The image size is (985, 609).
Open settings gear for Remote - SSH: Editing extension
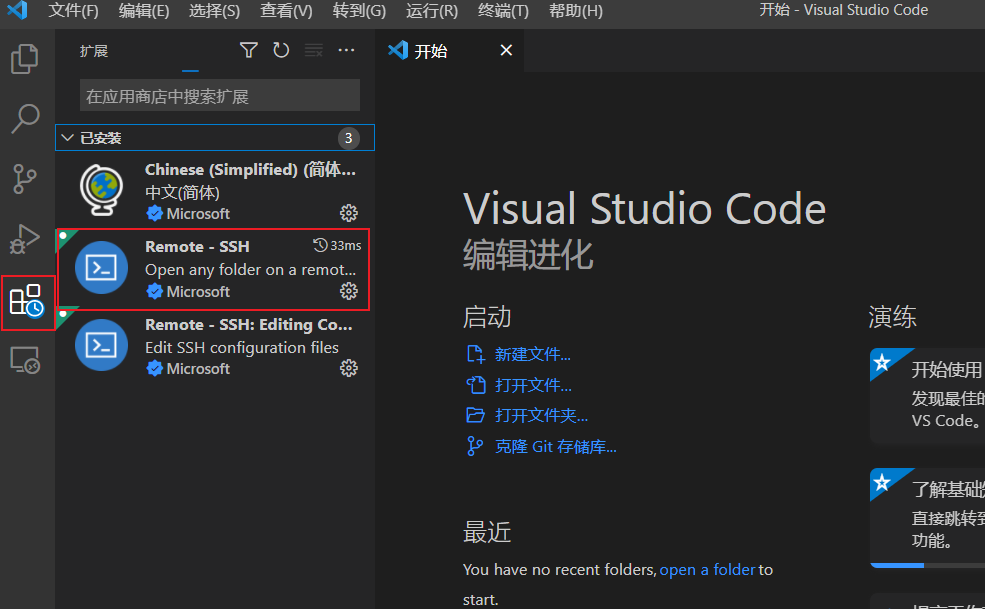pyautogui.click(x=349, y=368)
